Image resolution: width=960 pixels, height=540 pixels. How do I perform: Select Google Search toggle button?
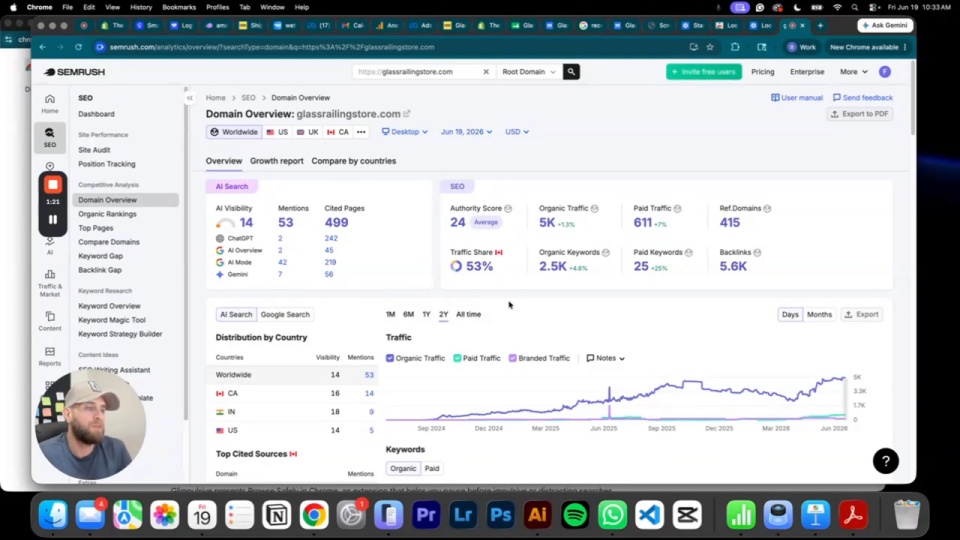[x=285, y=315]
